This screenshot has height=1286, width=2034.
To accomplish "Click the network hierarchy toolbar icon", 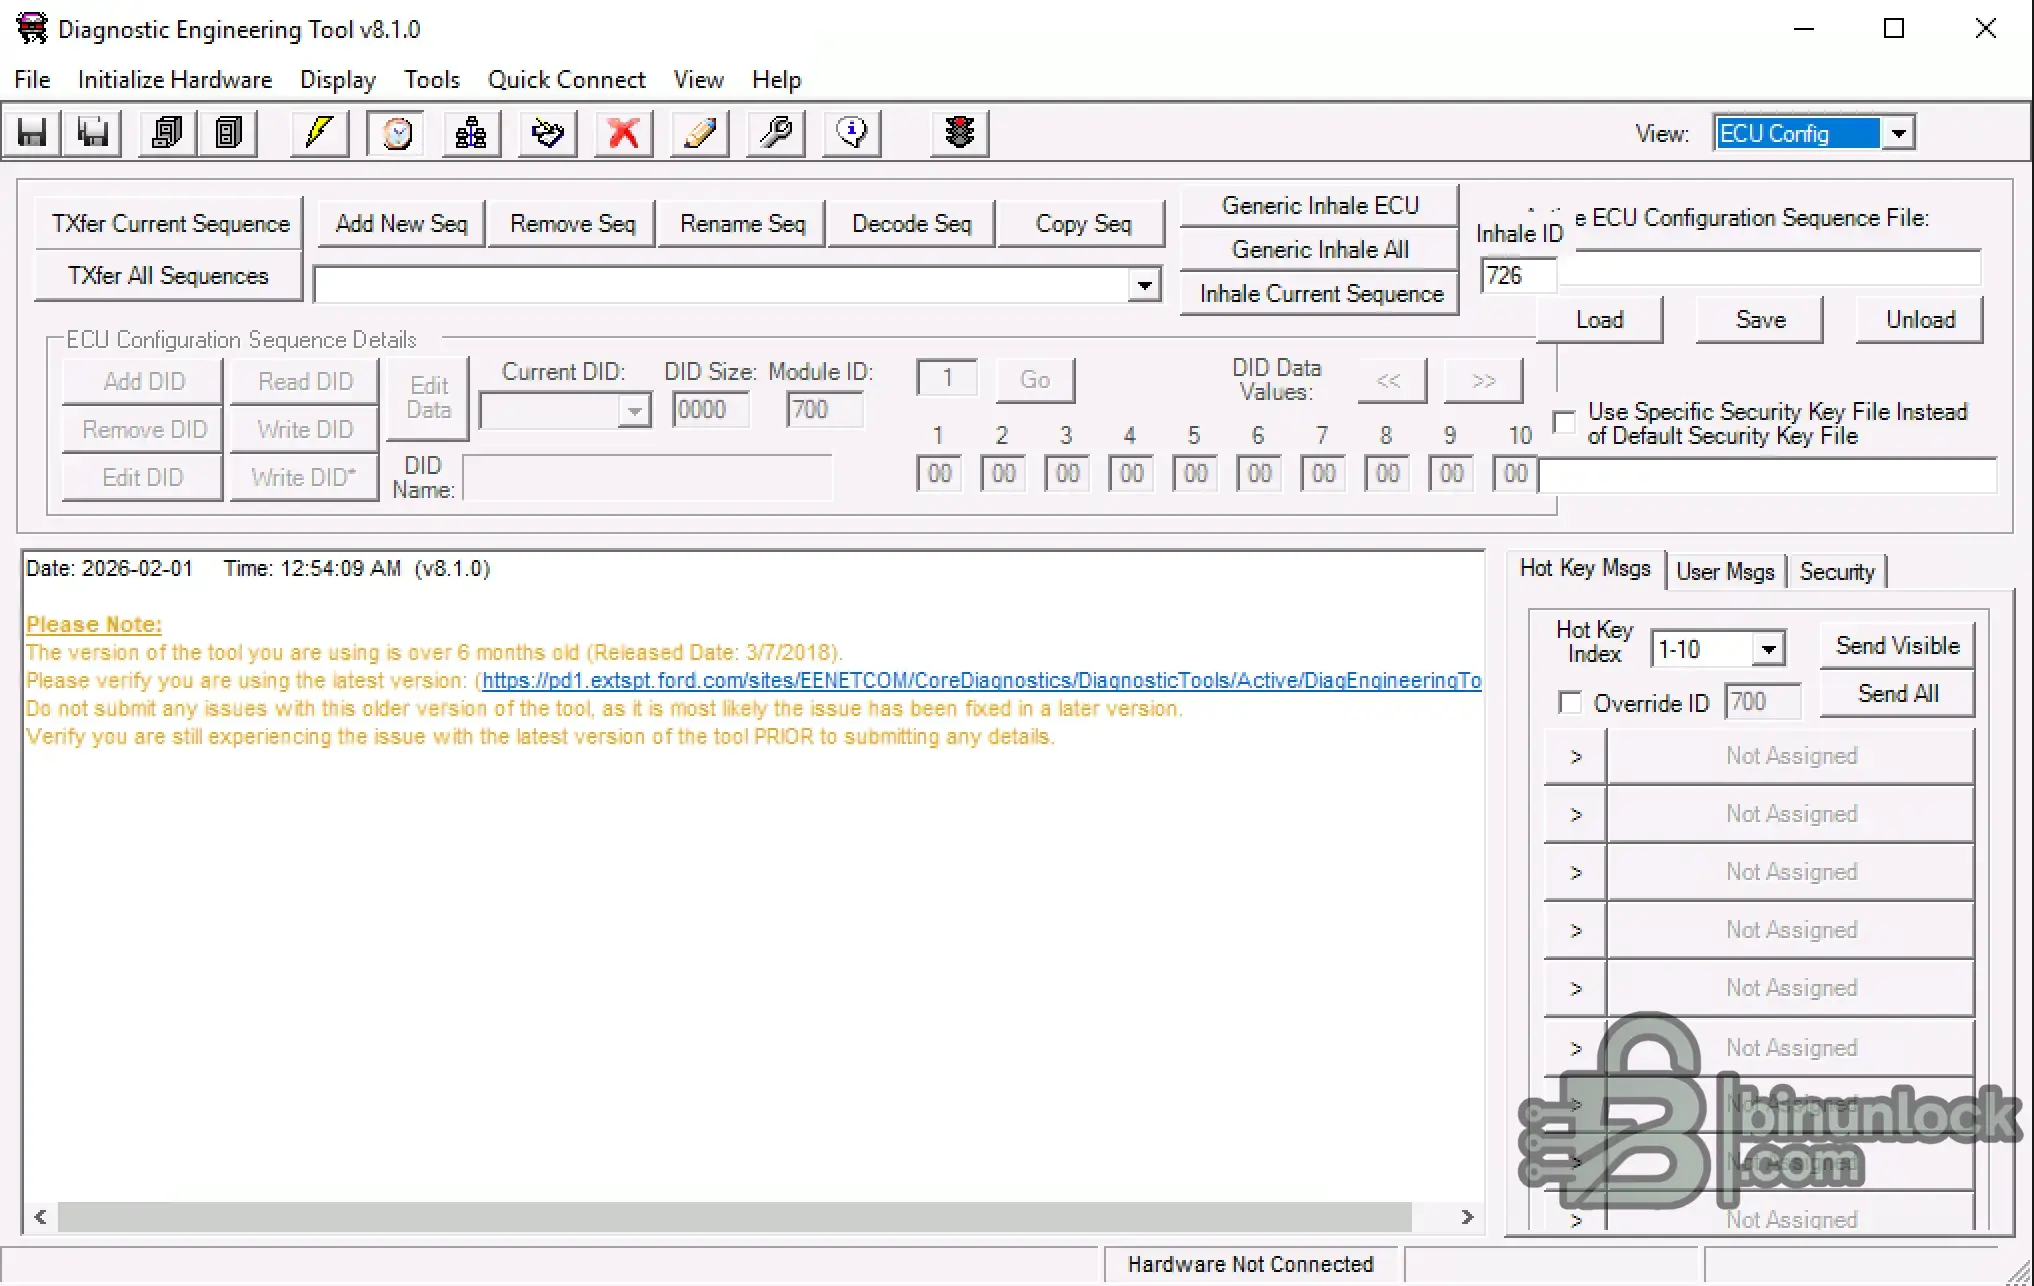I will [x=471, y=133].
